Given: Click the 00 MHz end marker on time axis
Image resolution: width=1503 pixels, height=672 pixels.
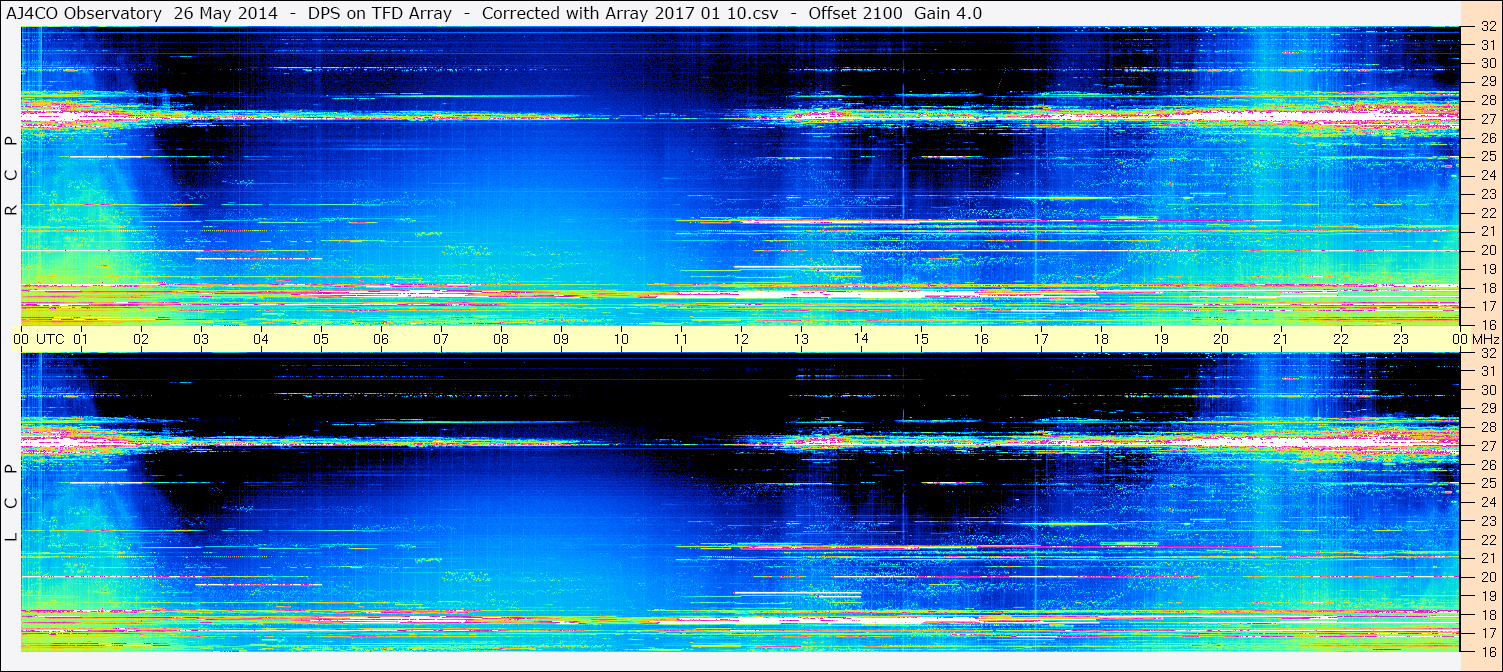Looking at the screenshot, I should pyautogui.click(x=1475, y=339).
